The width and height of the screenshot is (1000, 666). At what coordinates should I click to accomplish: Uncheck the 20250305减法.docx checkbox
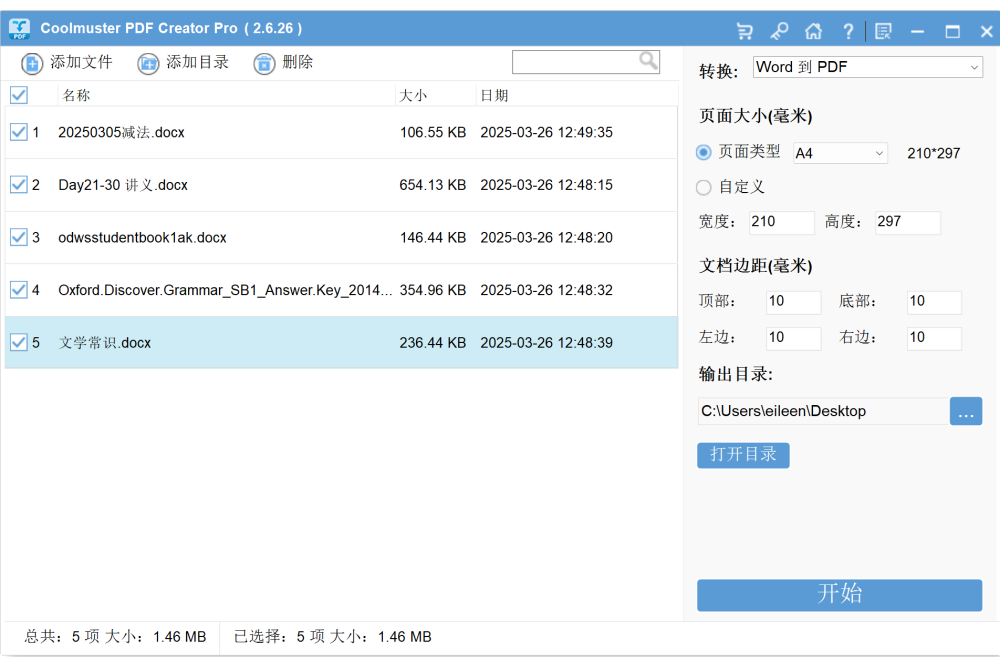click(x=19, y=132)
